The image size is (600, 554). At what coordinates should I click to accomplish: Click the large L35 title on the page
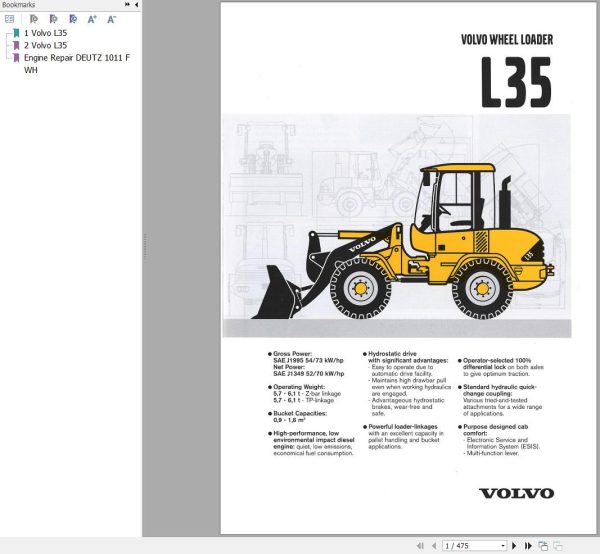(x=516, y=82)
